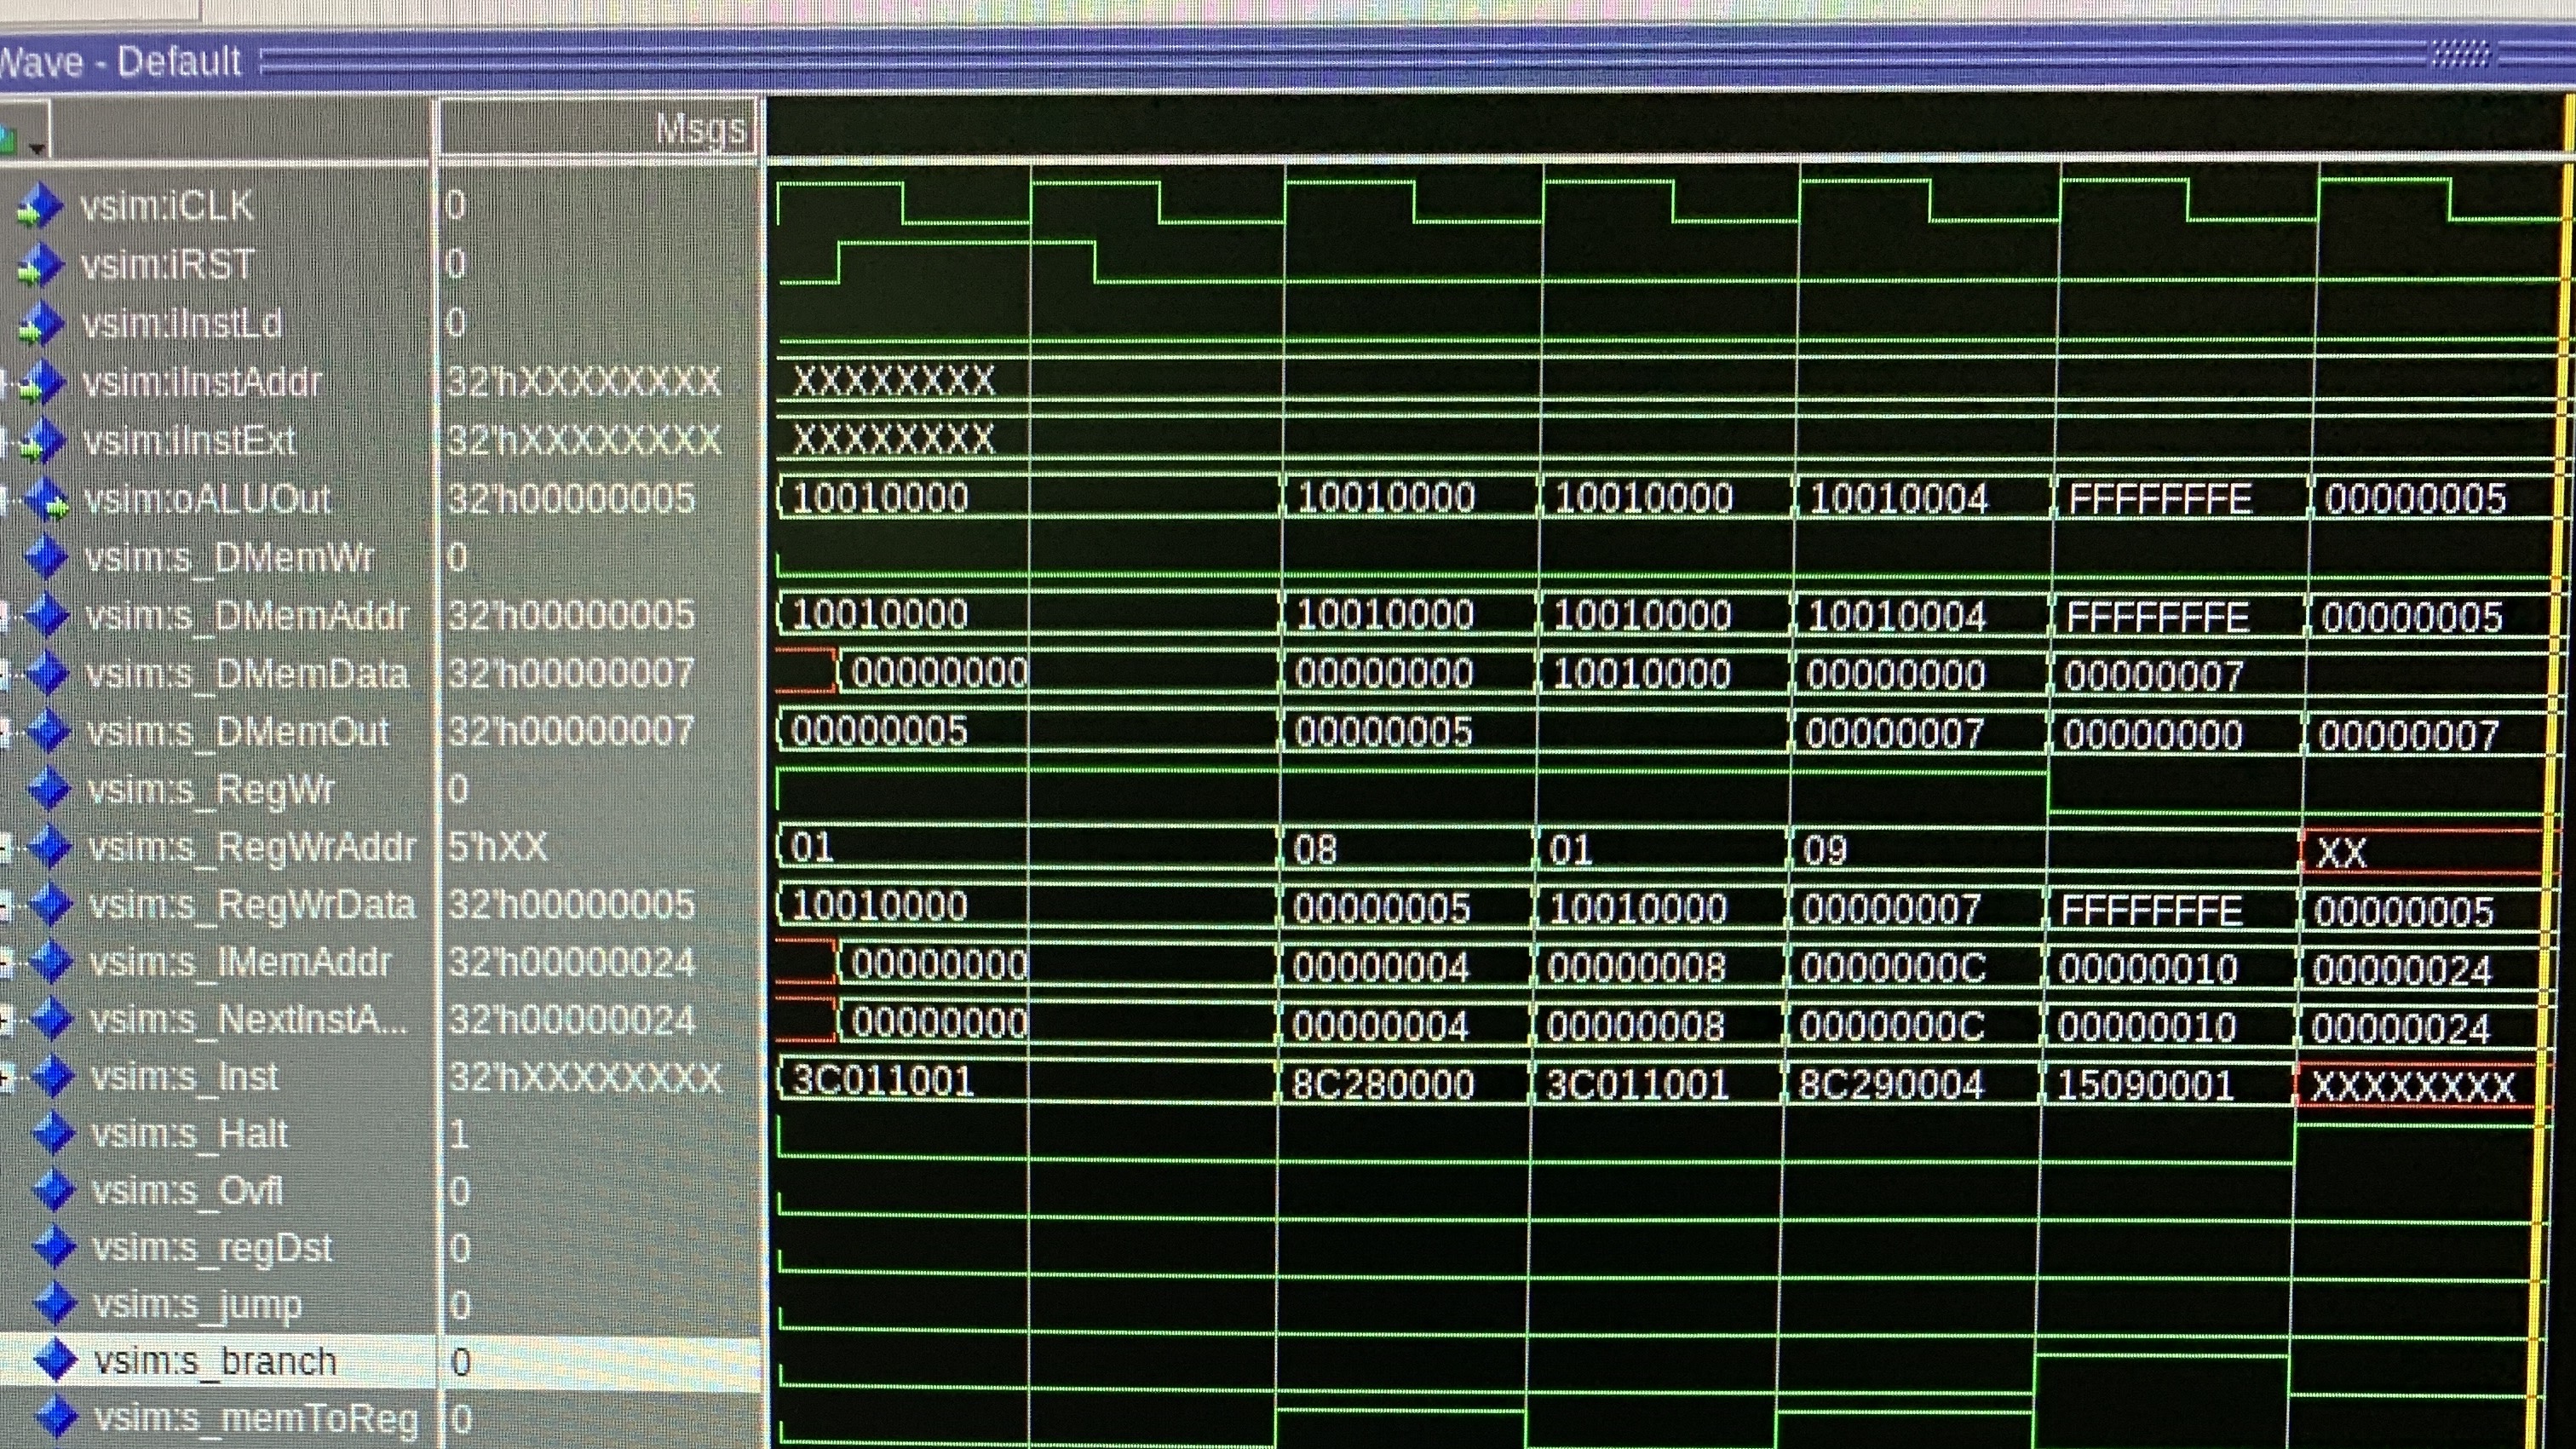Select the vsim:iInstExt signal icon
Image resolution: width=2576 pixels, height=1449 pixels.
(42, 440)
